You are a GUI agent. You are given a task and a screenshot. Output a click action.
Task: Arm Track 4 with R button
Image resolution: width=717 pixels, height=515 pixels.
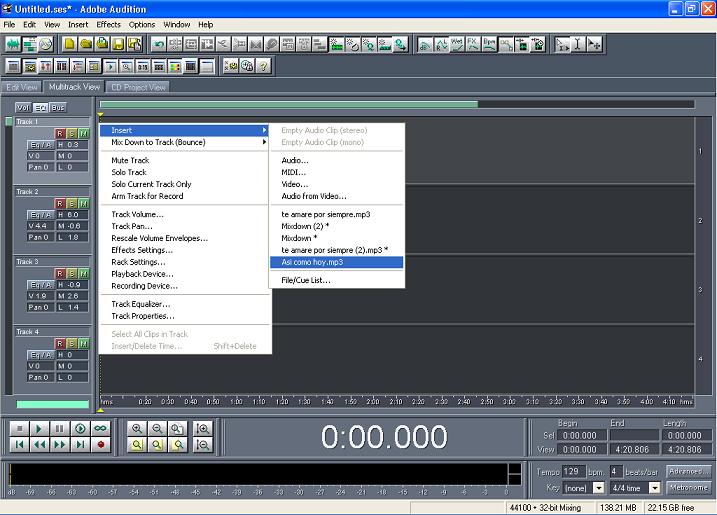pyautogui.click(x=60, y=343)
